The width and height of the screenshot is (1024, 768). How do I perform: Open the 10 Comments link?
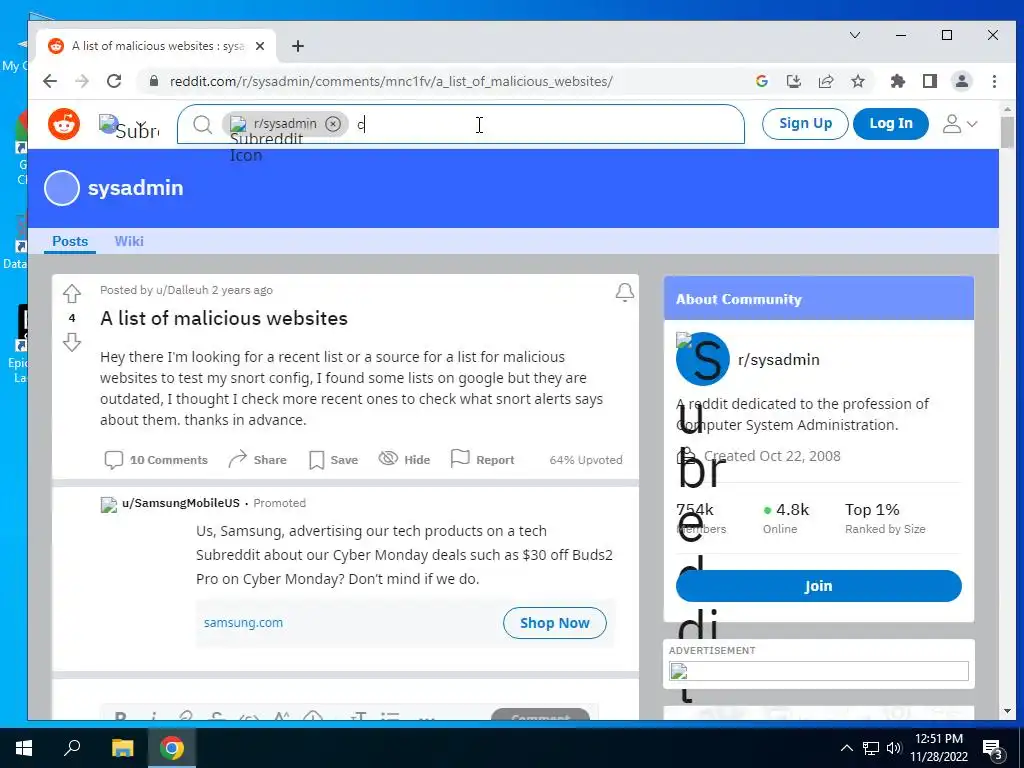[156, 460]
